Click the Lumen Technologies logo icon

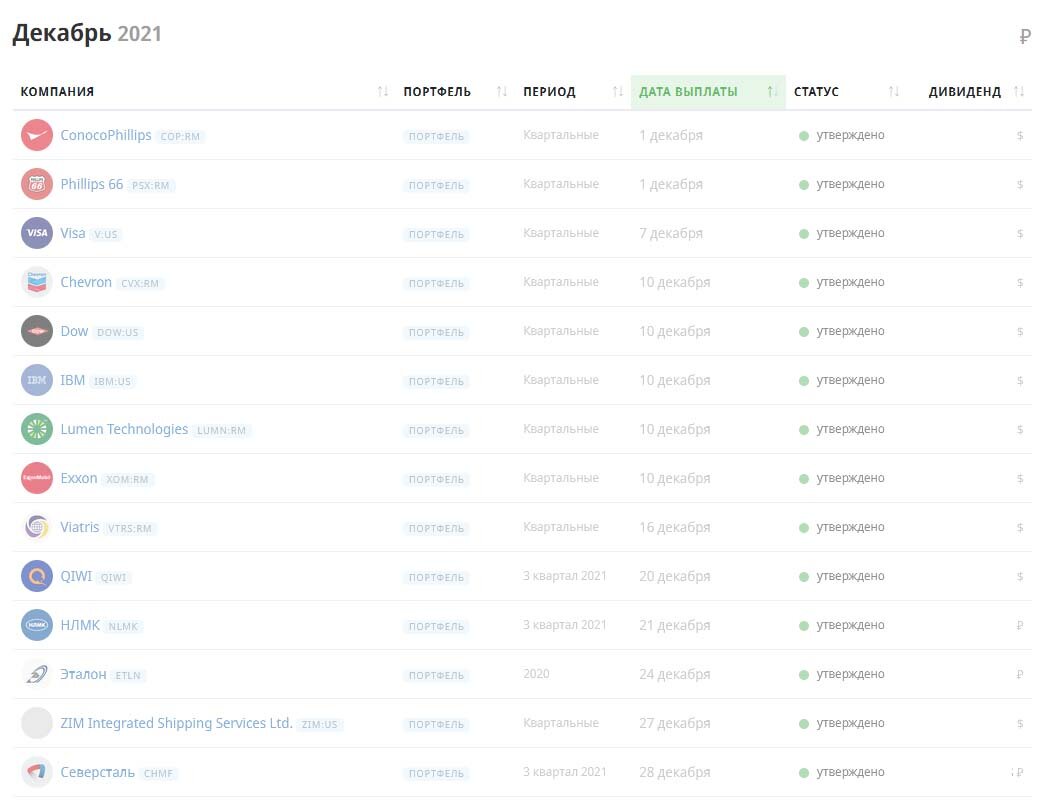point(37,429)
